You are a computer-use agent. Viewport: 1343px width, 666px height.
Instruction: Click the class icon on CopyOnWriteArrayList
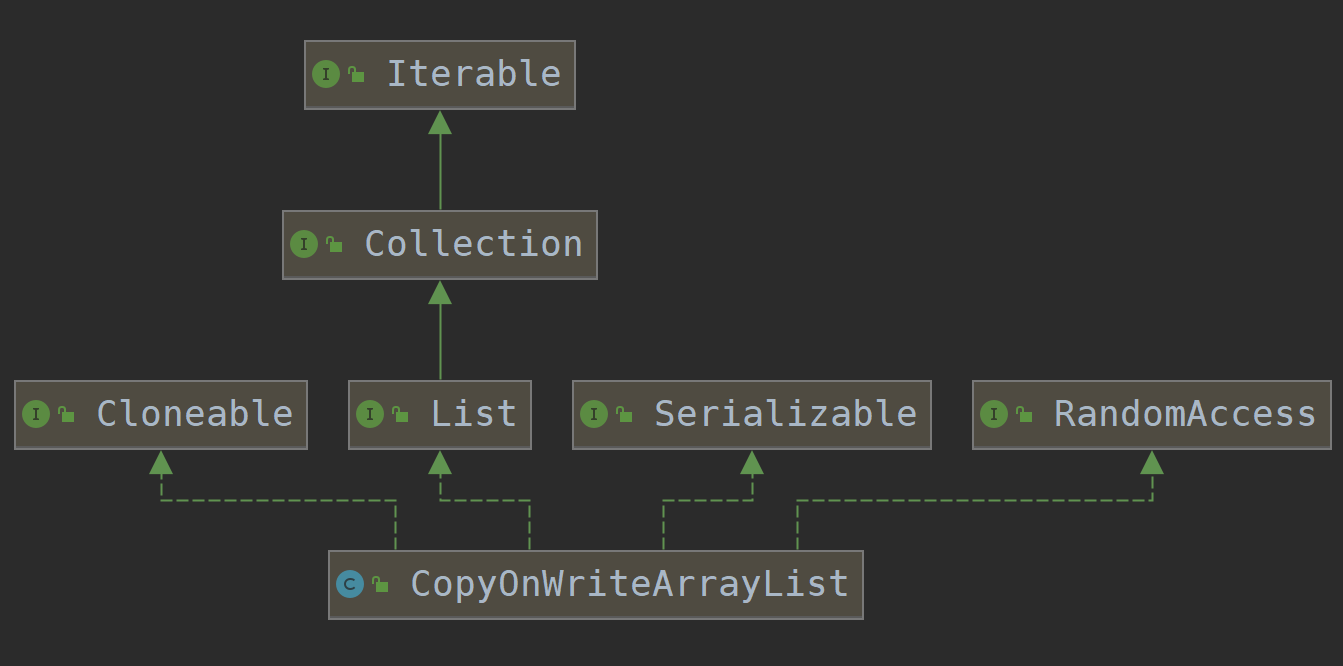350,585
